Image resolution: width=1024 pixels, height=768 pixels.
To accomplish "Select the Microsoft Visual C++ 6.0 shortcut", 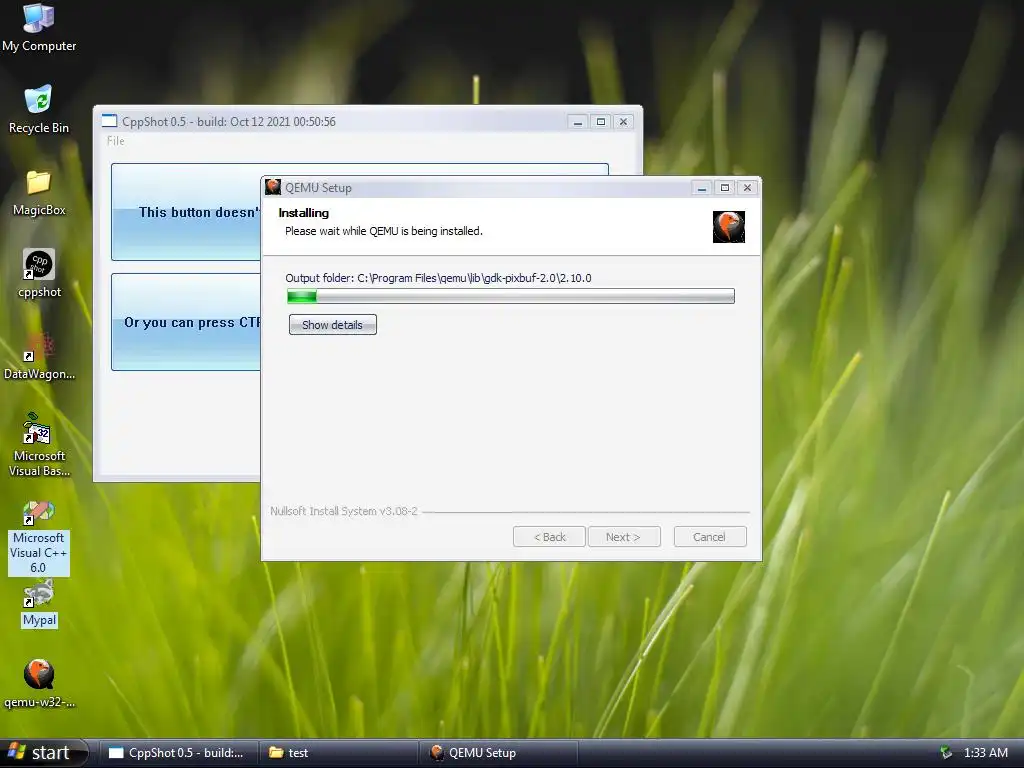I will (x=39, y=538).
